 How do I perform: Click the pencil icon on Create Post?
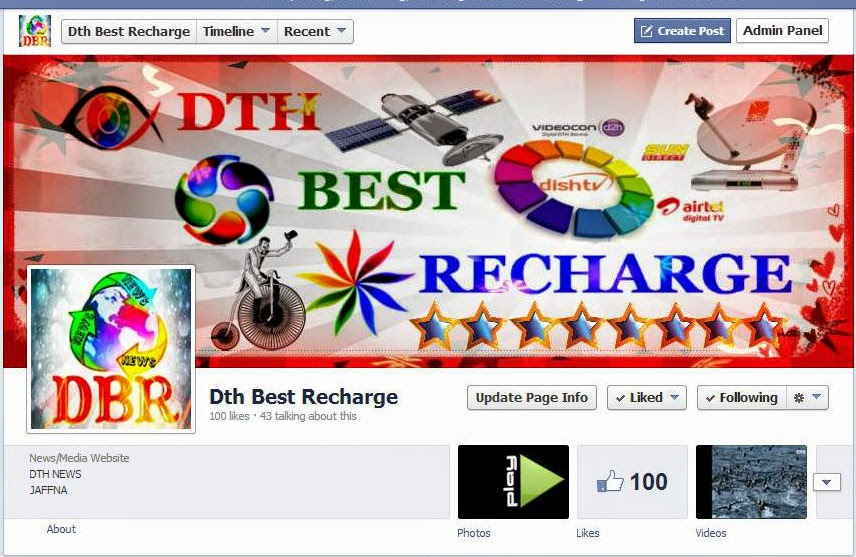(x=646, y=31)
